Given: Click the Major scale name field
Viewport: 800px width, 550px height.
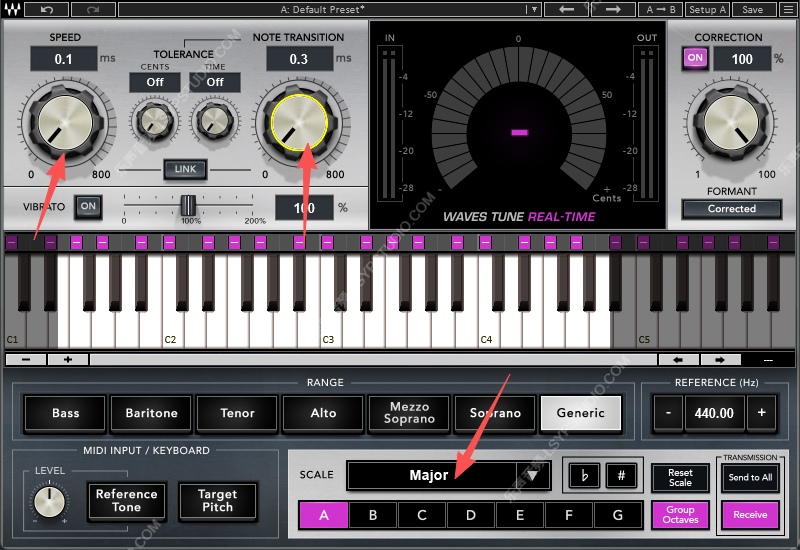Looking at the screenshot, I should pos(431,476).
